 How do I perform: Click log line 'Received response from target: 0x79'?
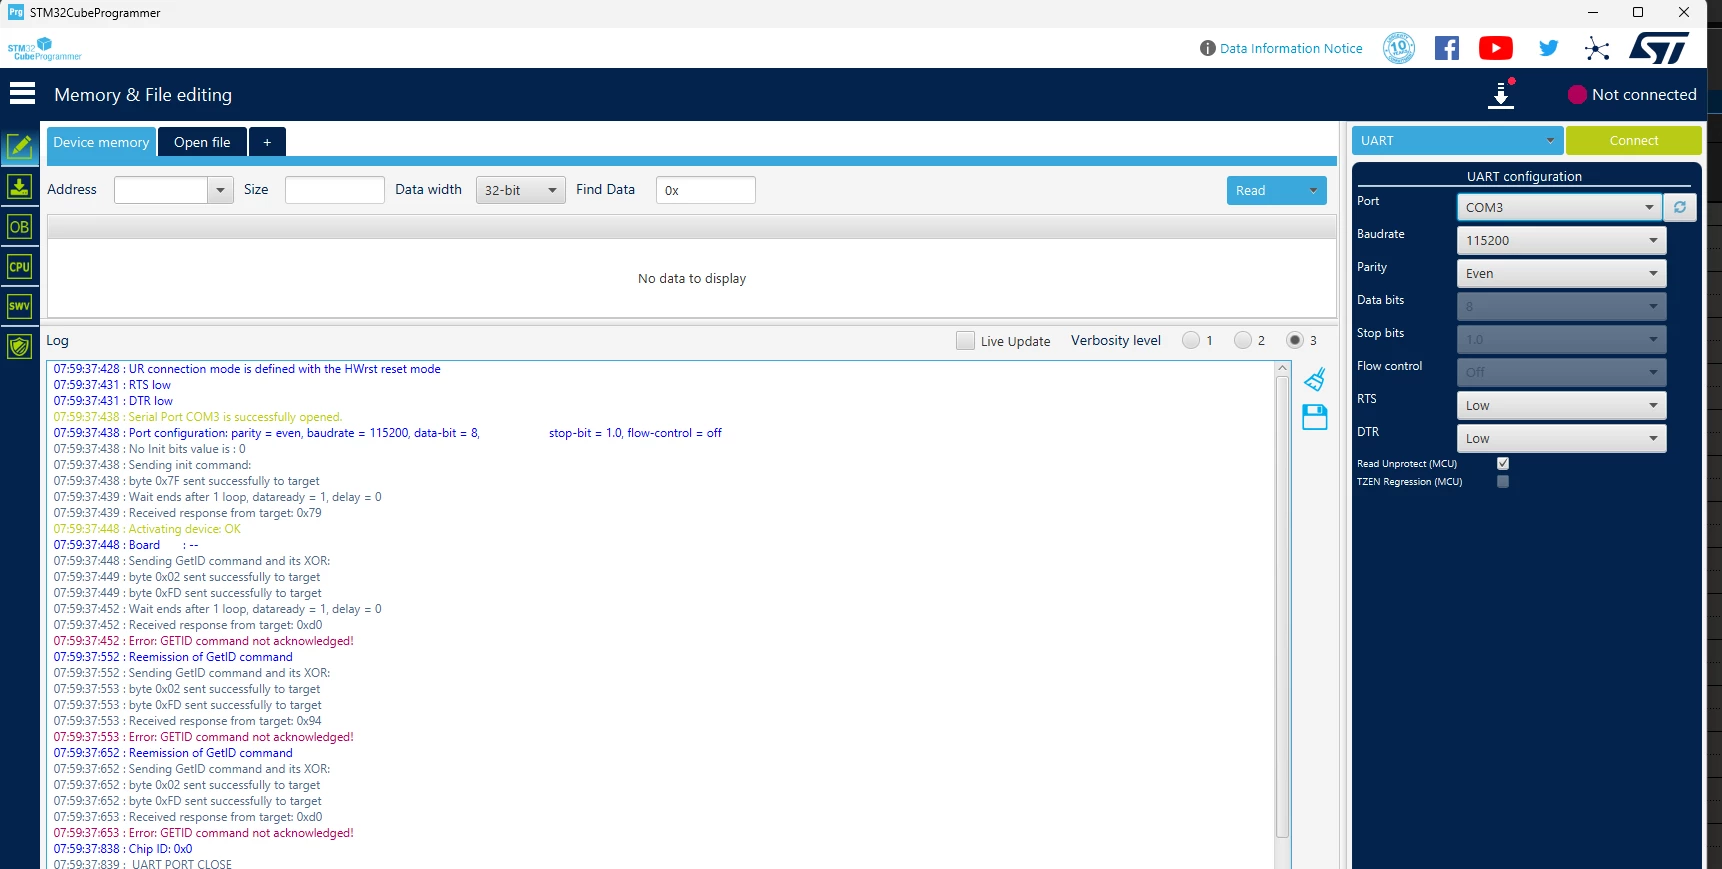tap(188, 513)
